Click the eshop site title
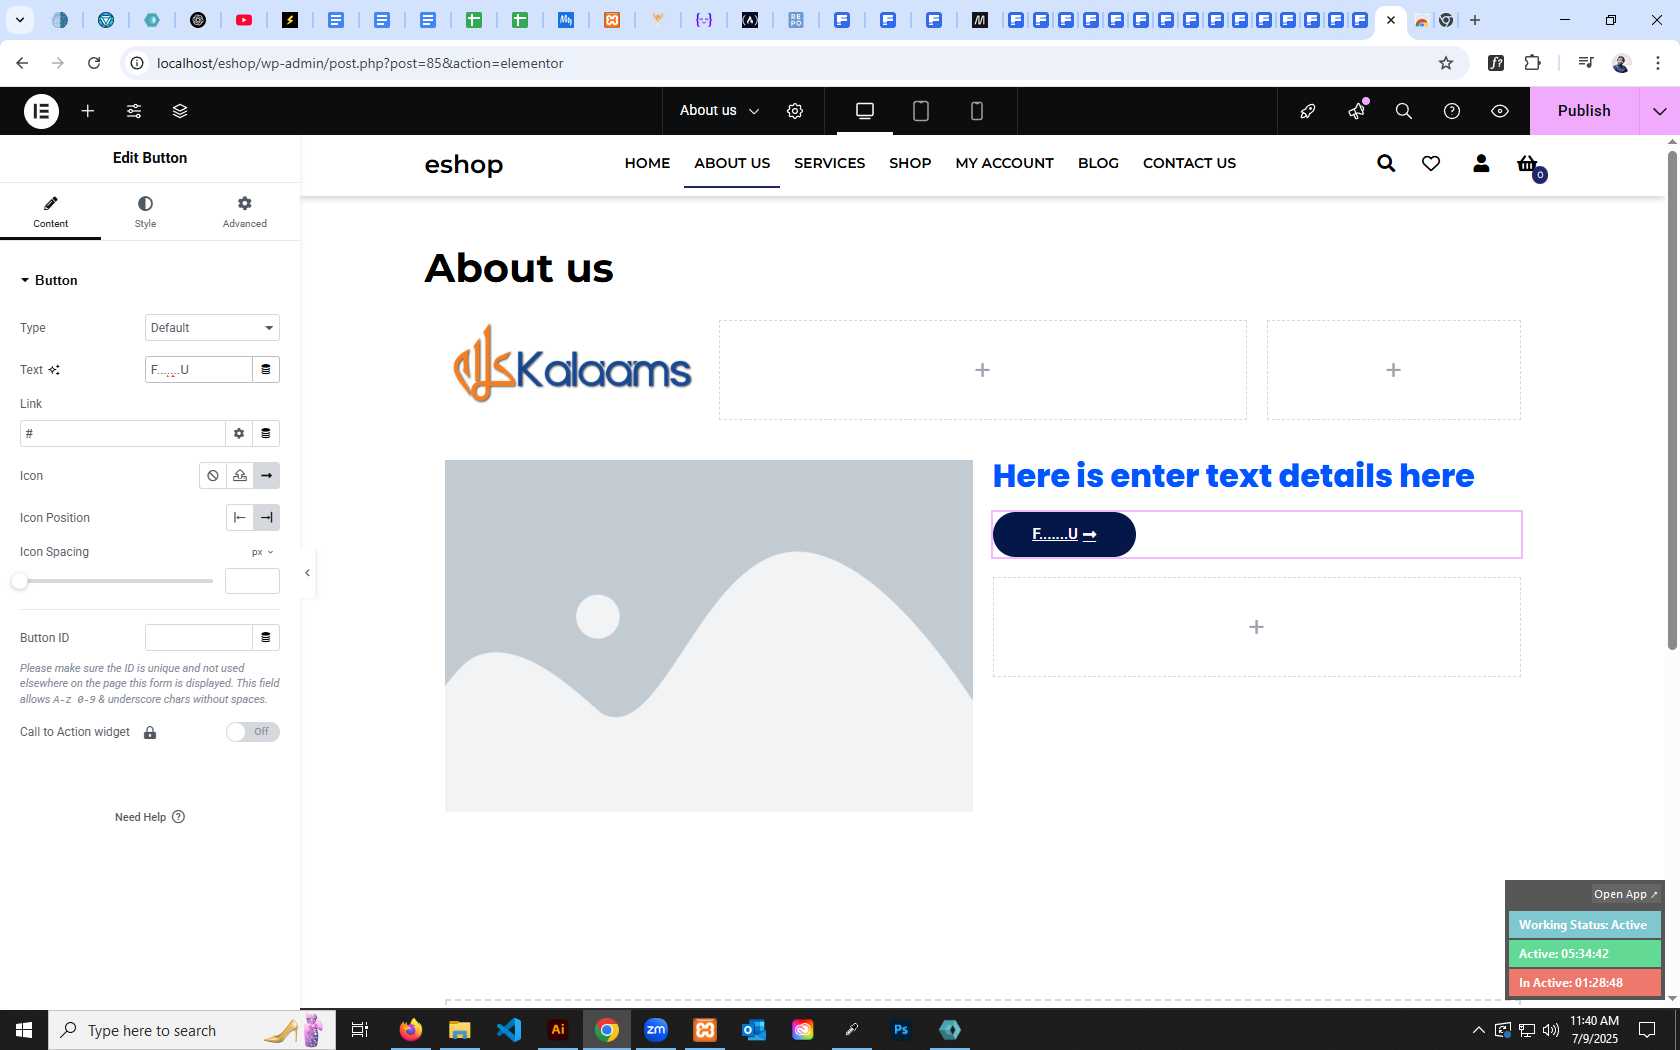The height and width of the screenshot is (1050, 1680). pyautogui.click(x=464, y=164)
